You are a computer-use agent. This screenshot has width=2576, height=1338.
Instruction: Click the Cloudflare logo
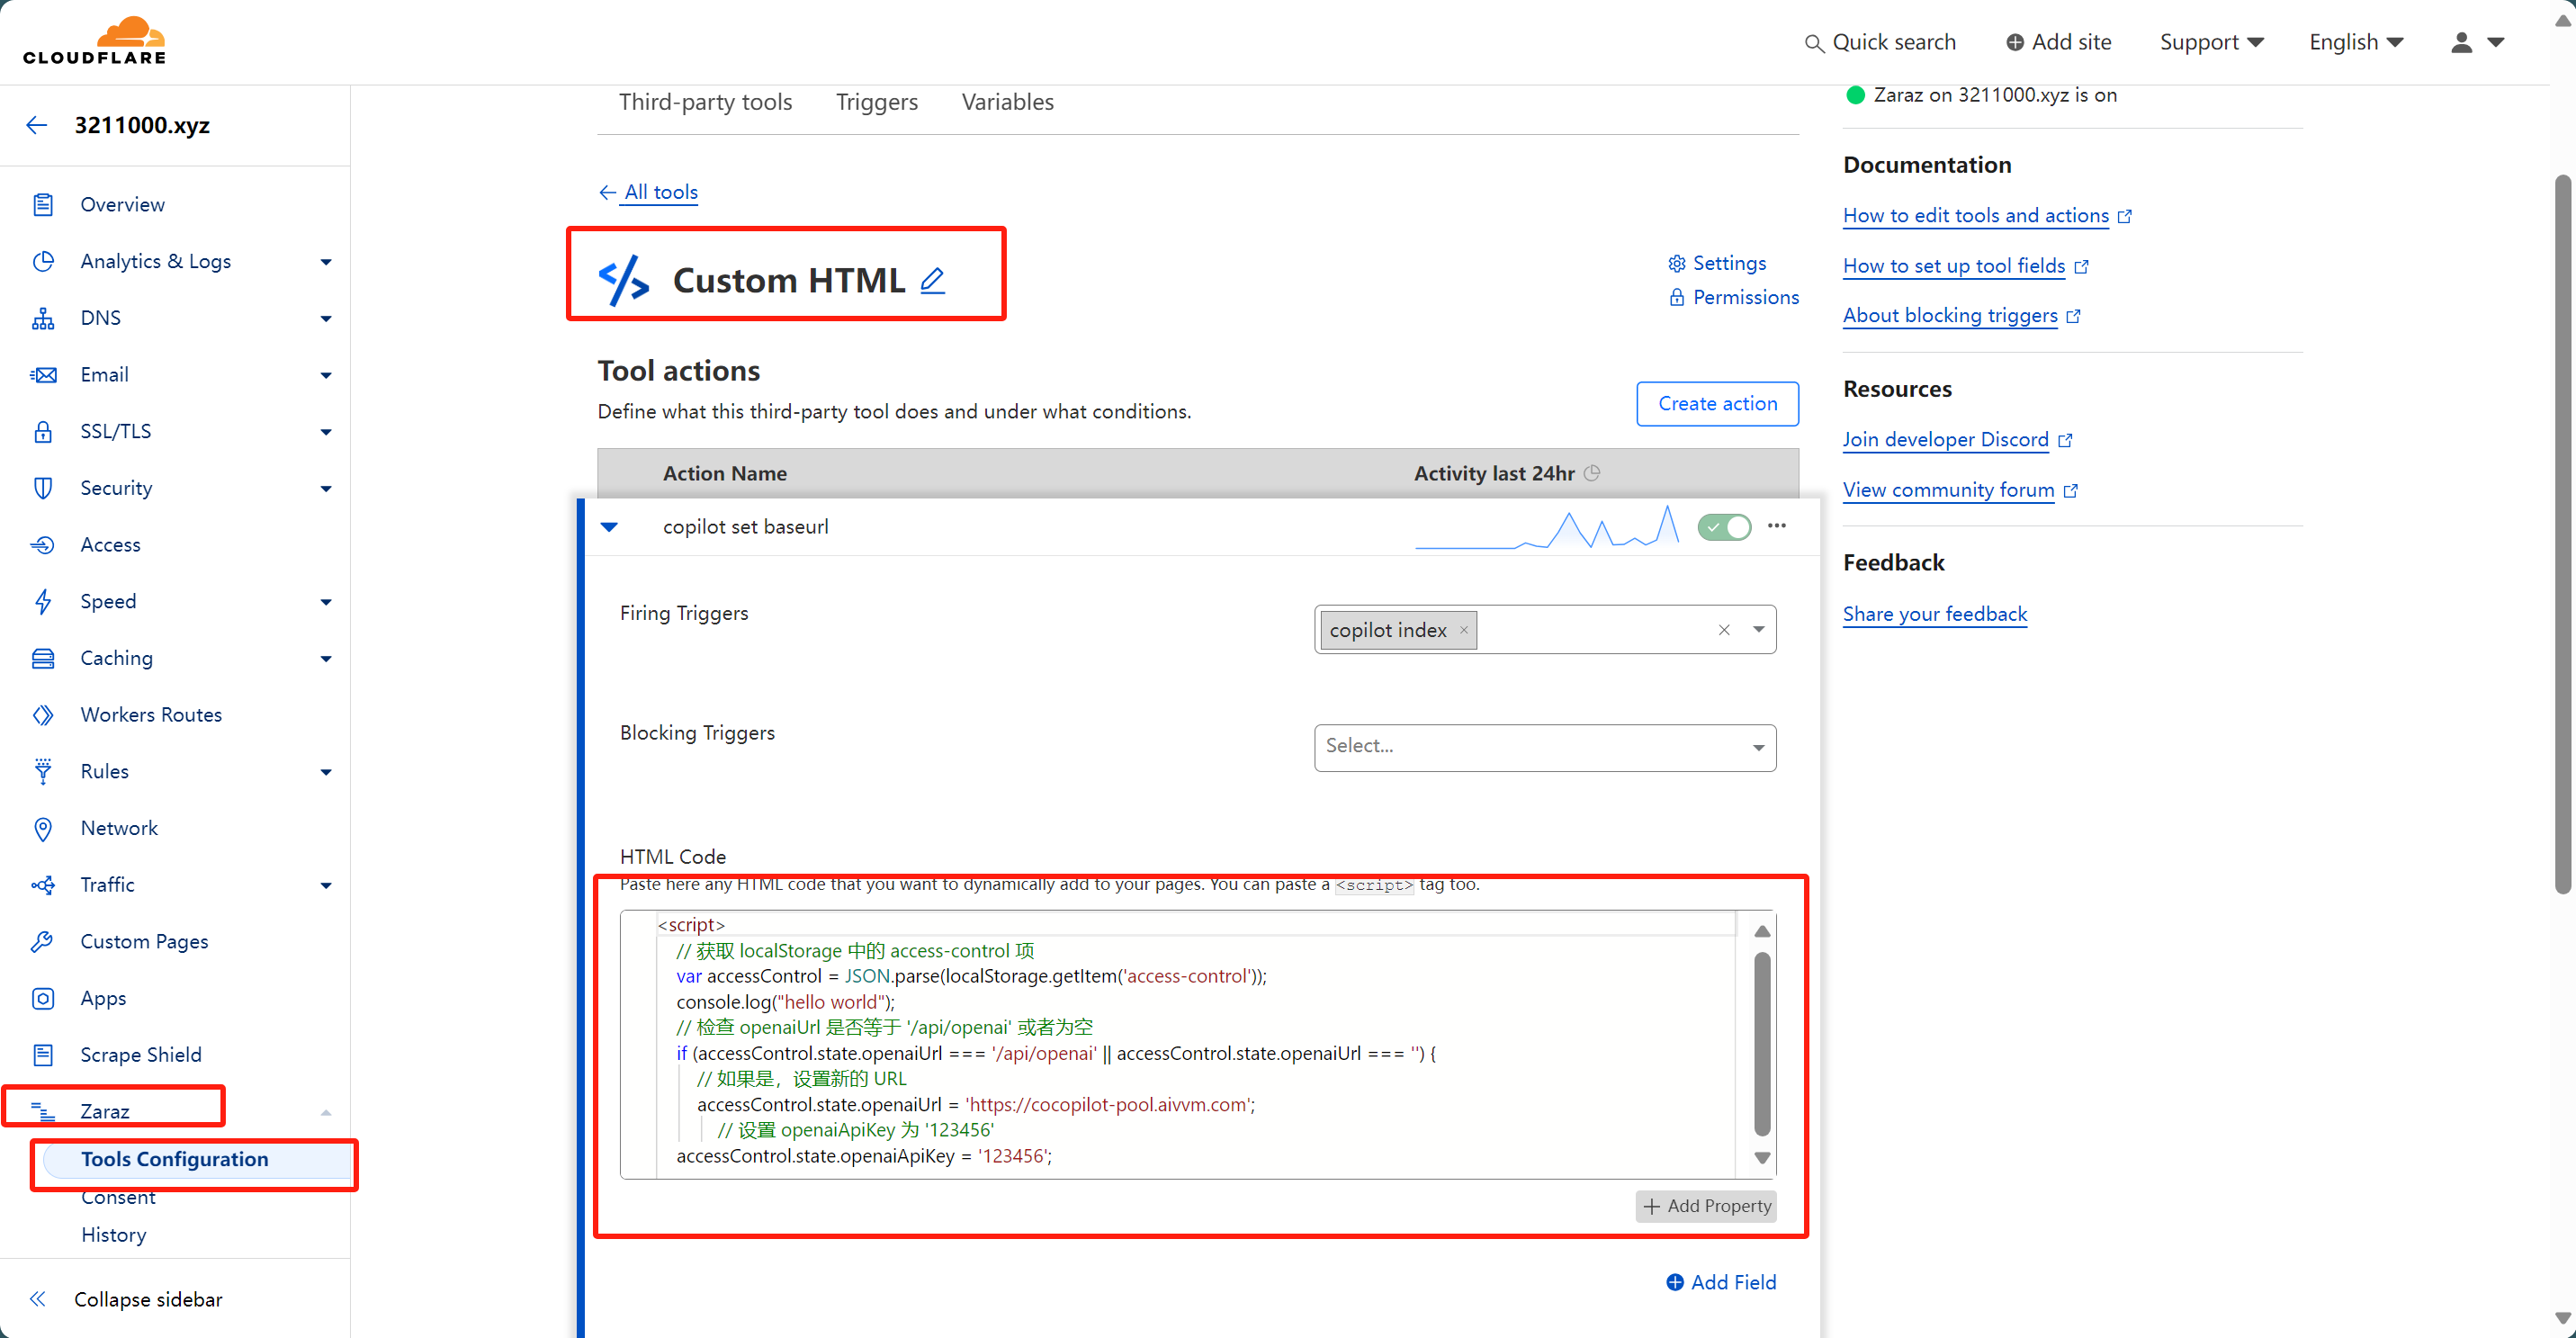(x=95, y=41)
